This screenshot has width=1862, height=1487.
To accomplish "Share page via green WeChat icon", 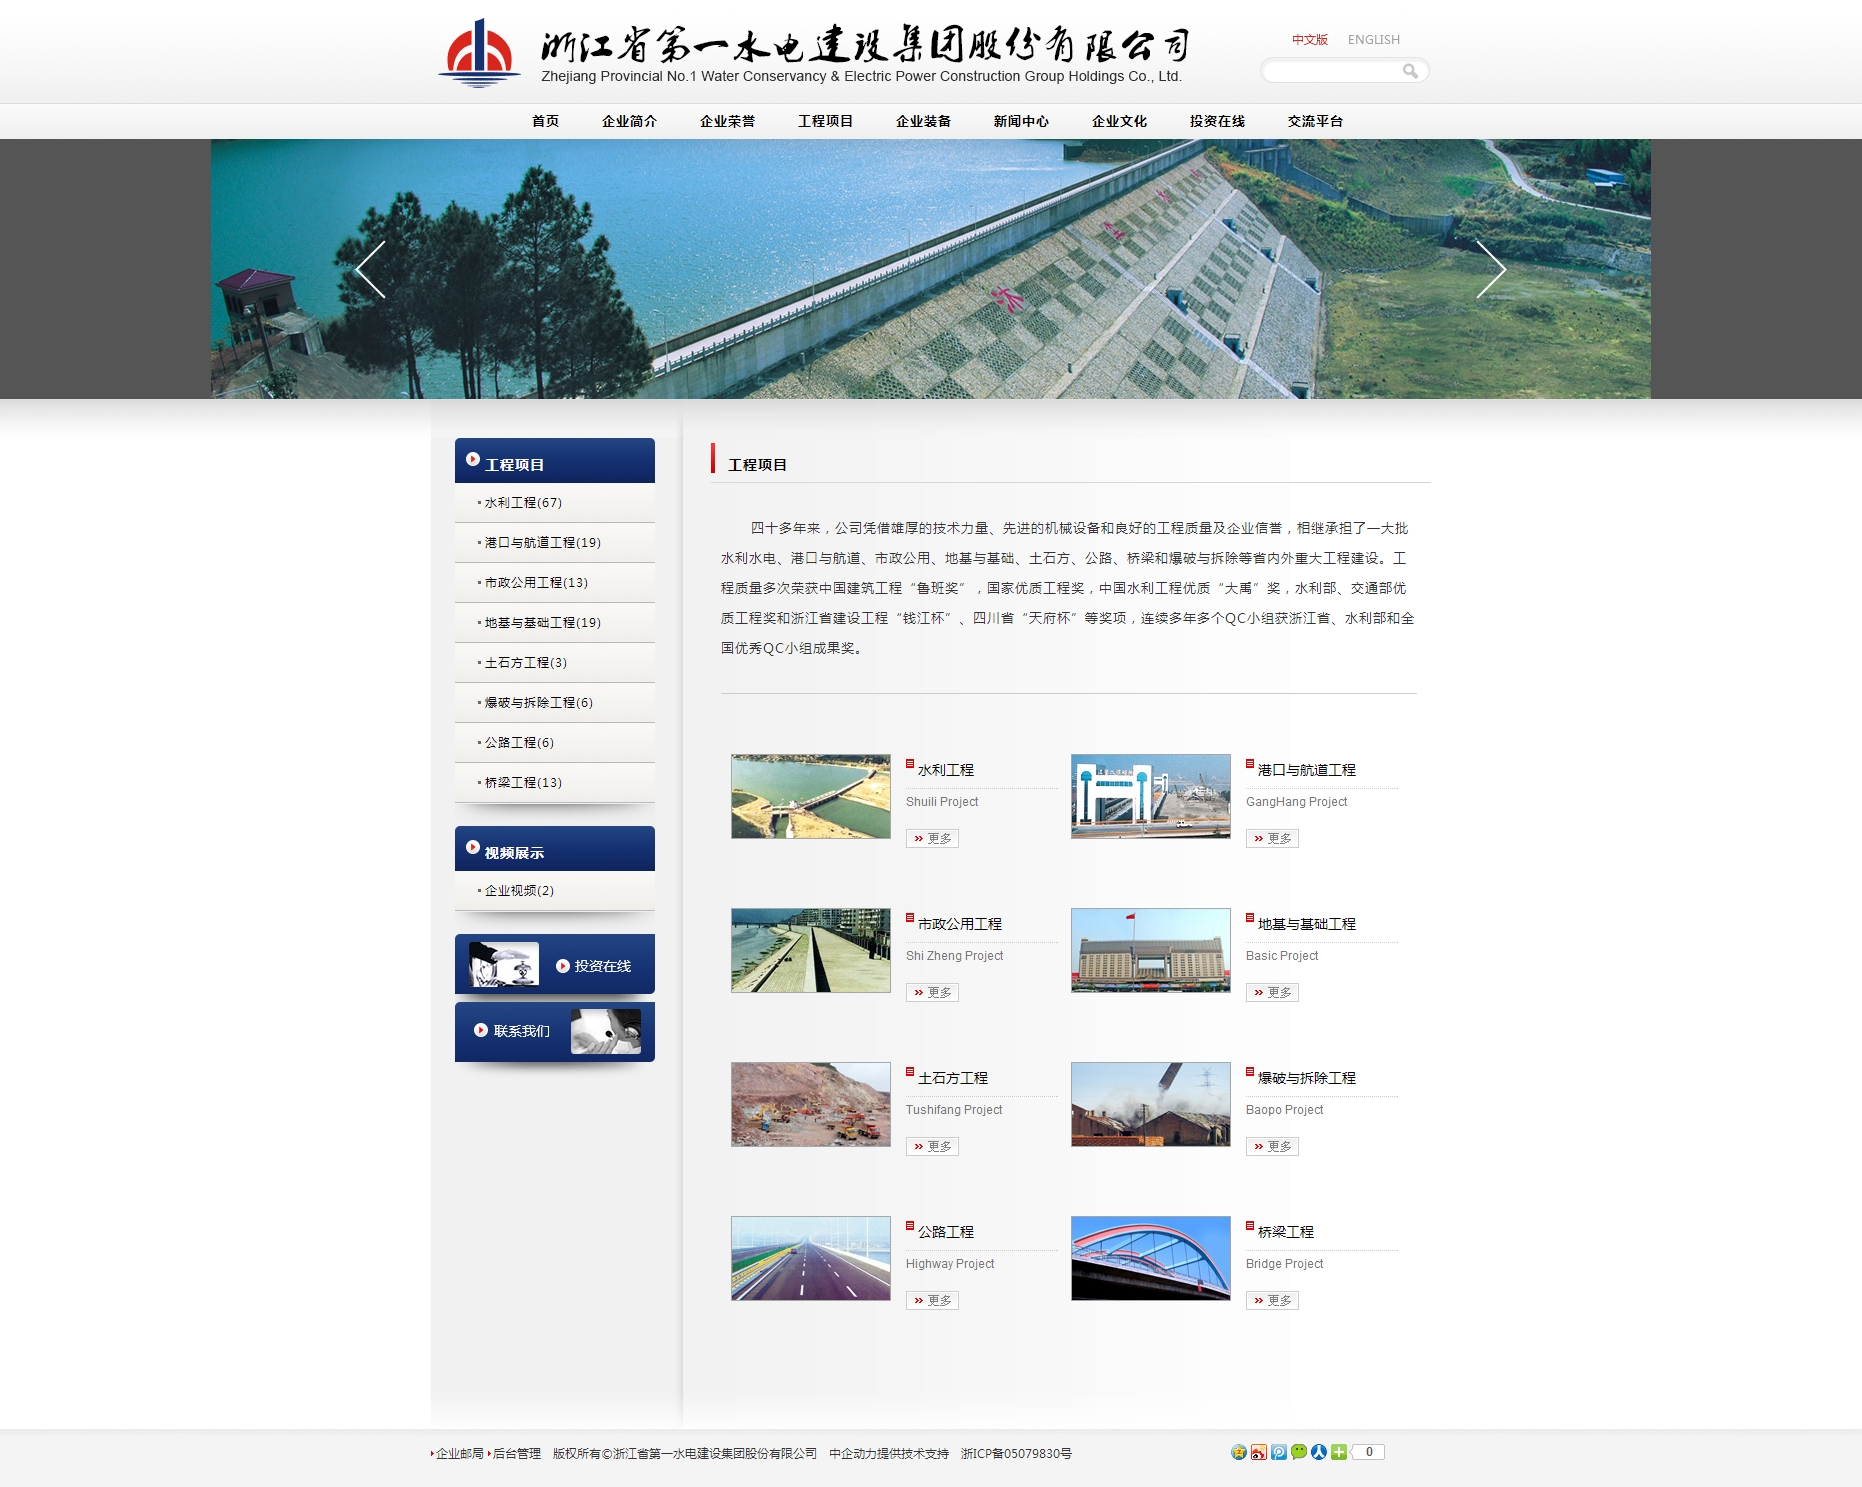I will click(1299, 1452).
